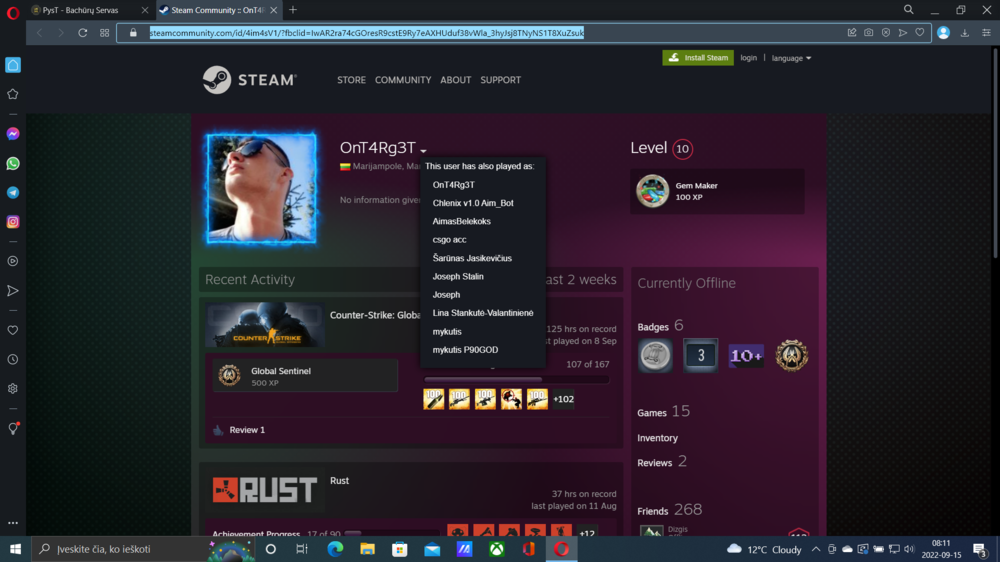The height and width of the screenshot is (562, 1000).
Task: Click the Gem Maker badge icon
Action: tap(653, 191)
